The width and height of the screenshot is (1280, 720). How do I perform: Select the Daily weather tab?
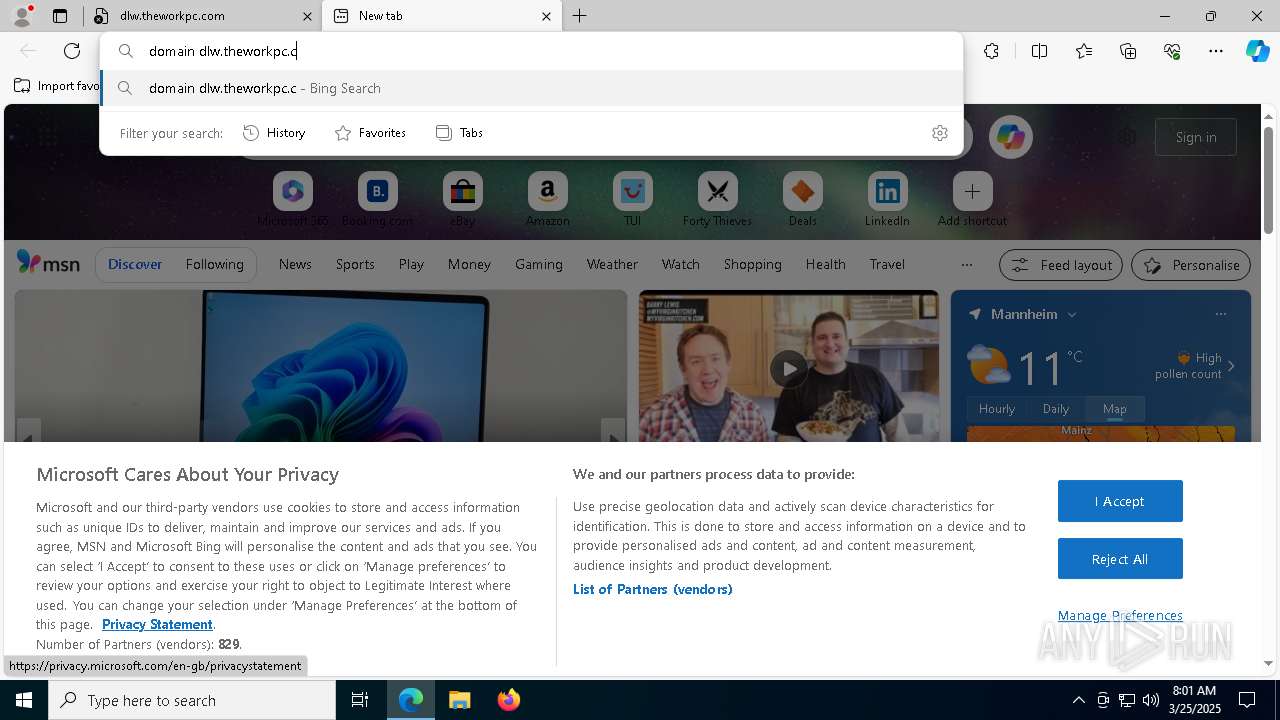[x=1056, y=408]
